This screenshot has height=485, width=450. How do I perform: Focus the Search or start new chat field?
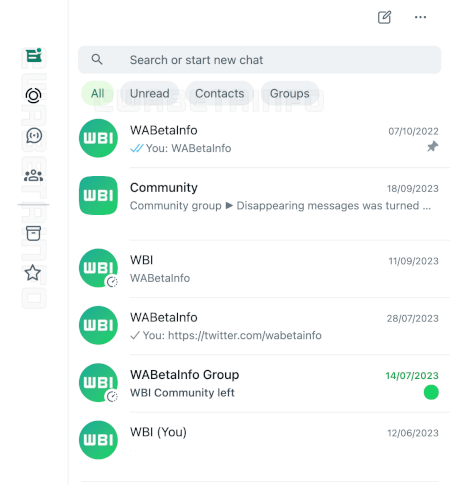coord(259,60)
